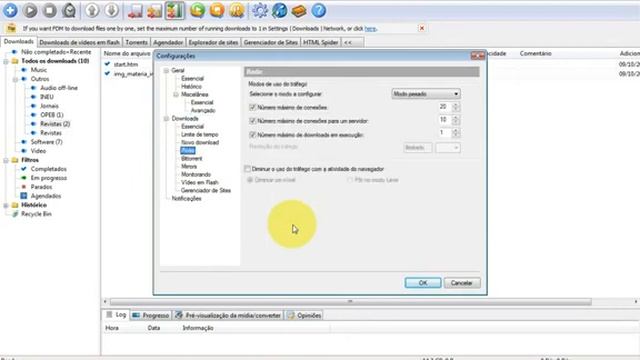
Task: Select the Medium traffic mode toolbar icon
Action: tap(155, 11)
